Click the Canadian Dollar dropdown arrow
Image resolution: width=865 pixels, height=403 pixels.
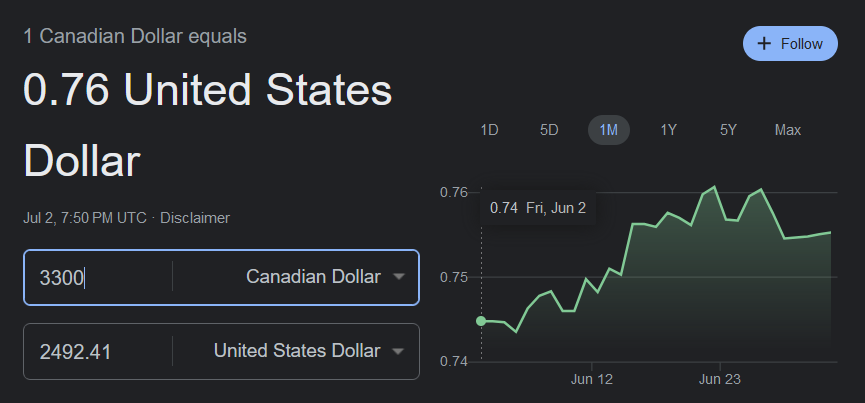(399, 277)
